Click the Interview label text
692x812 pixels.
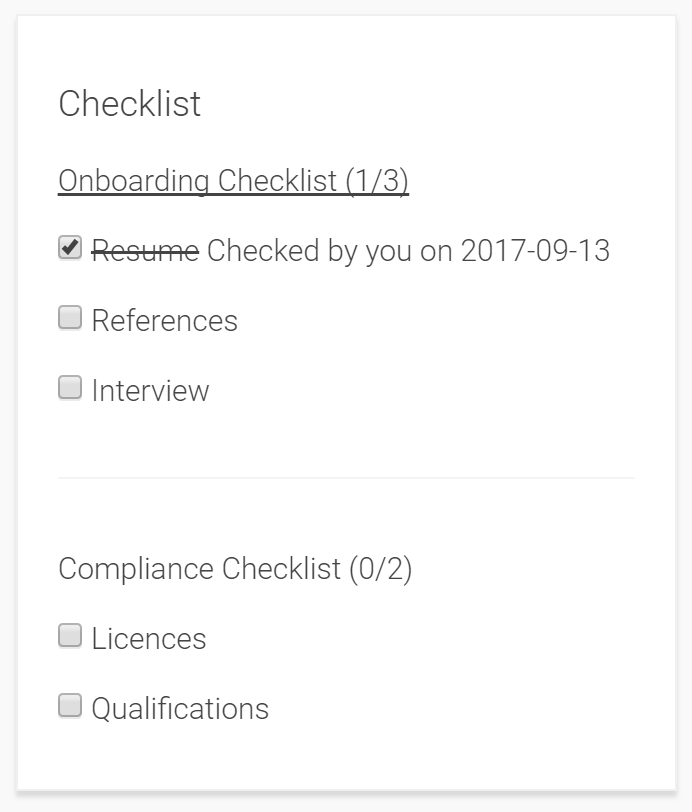[x=150, y=391]
